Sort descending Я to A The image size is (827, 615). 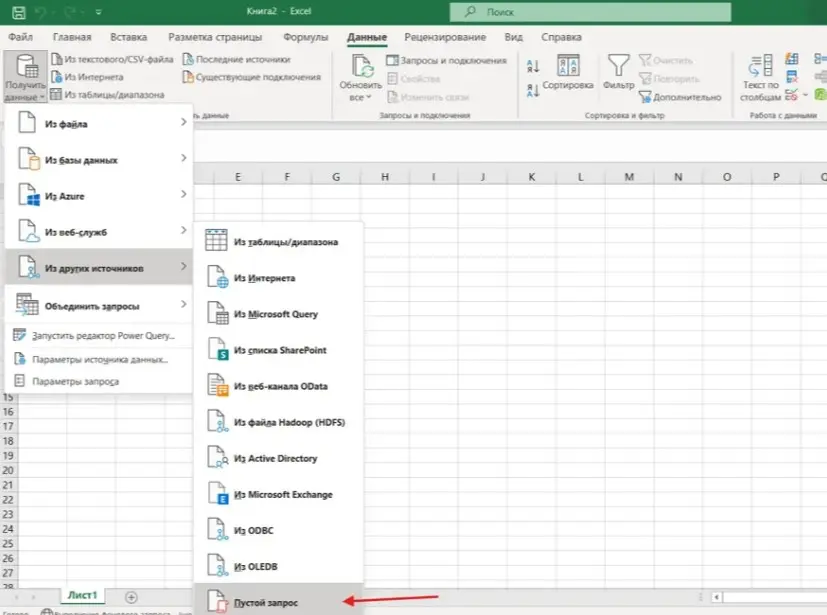pos(533,91)
